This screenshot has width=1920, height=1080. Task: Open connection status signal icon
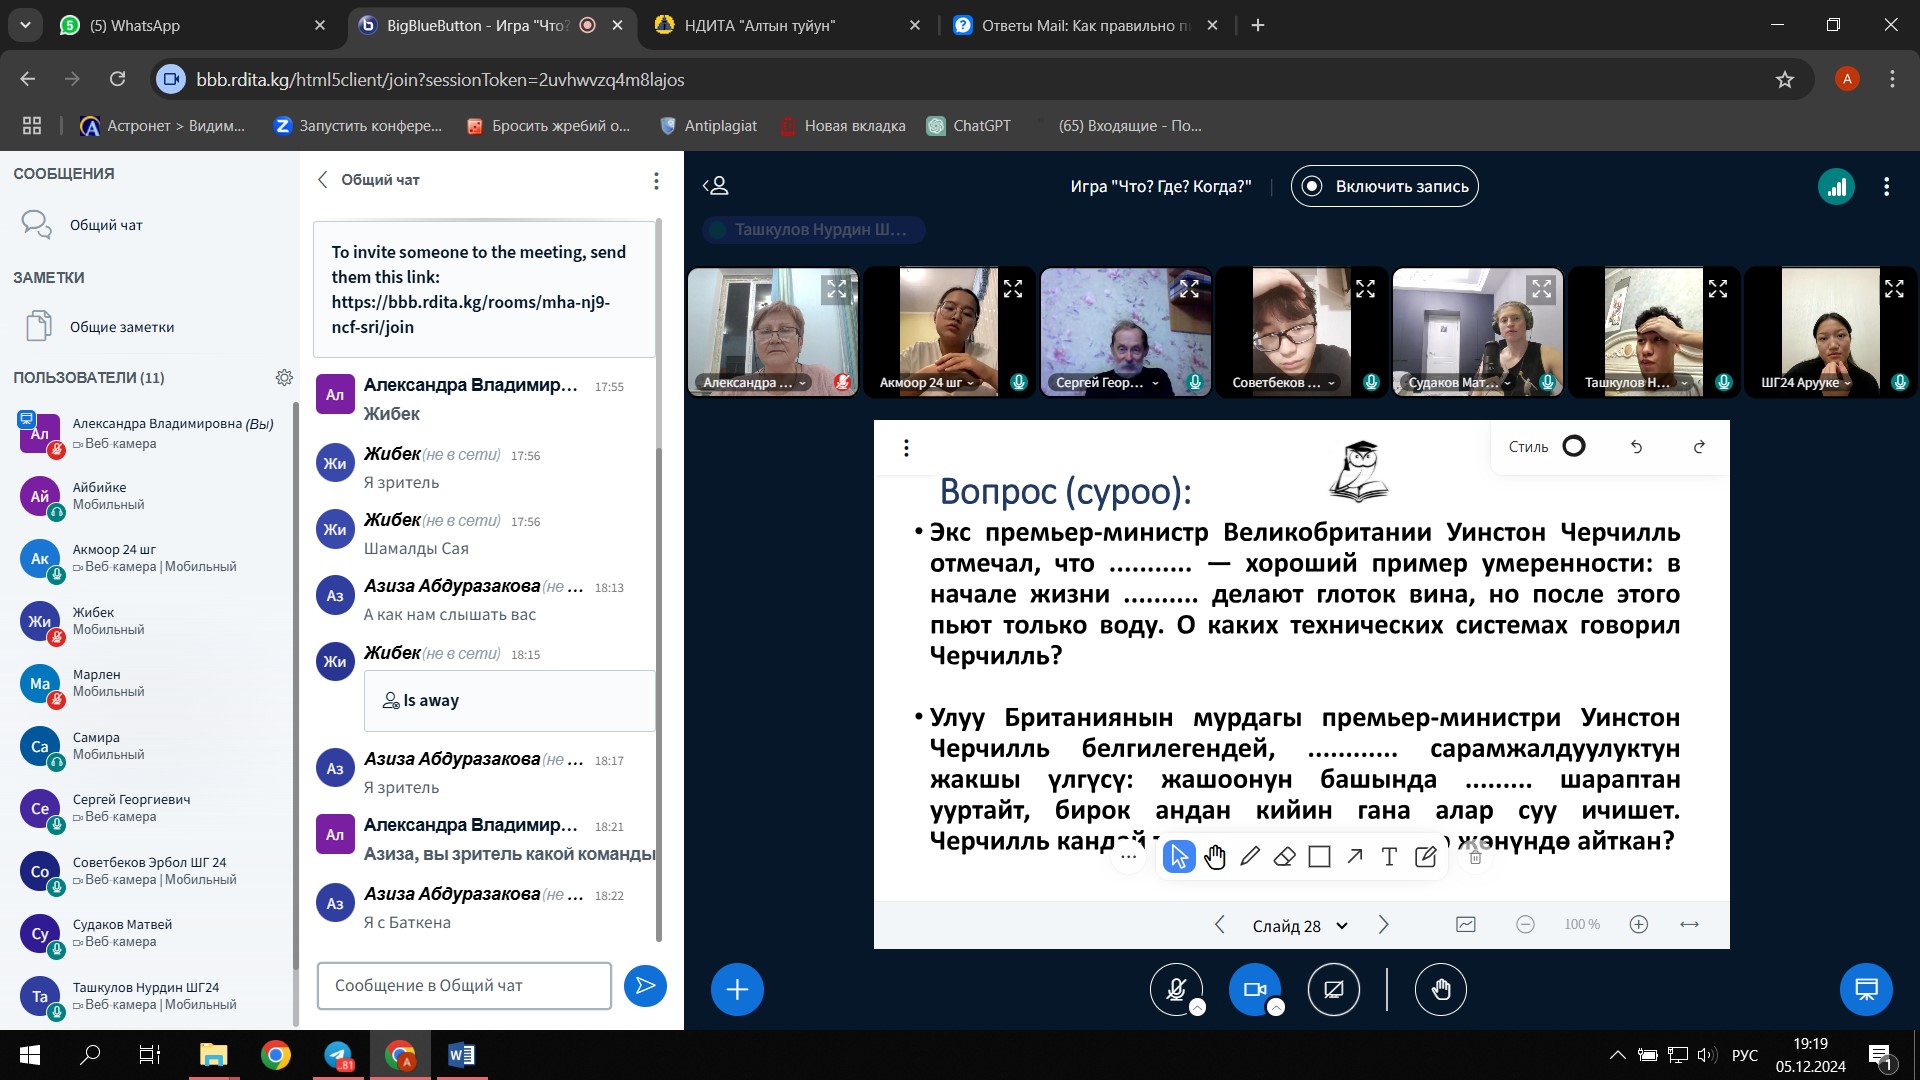pyautogui.click(x=1836, y=186)
